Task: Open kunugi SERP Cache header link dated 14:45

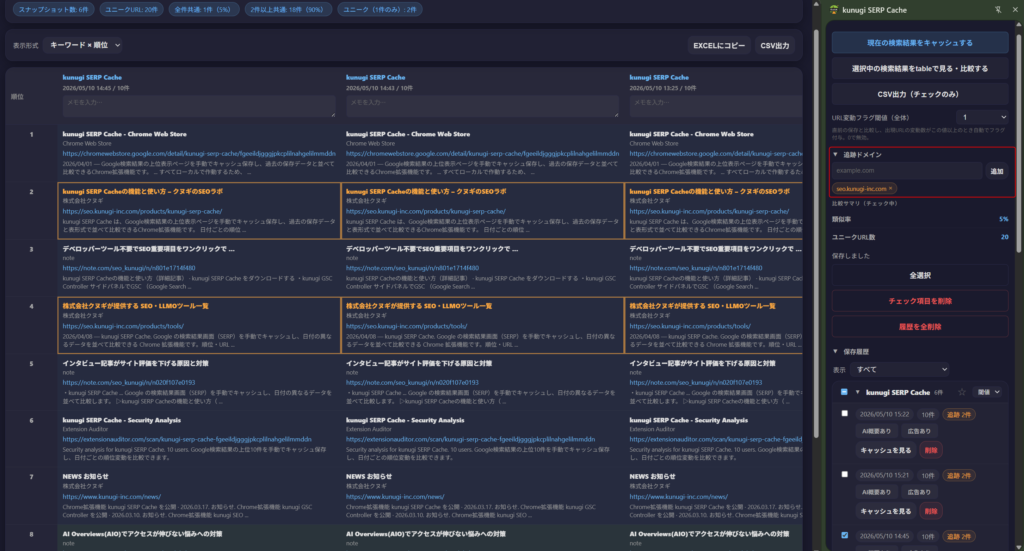Action: coord(92,77)
